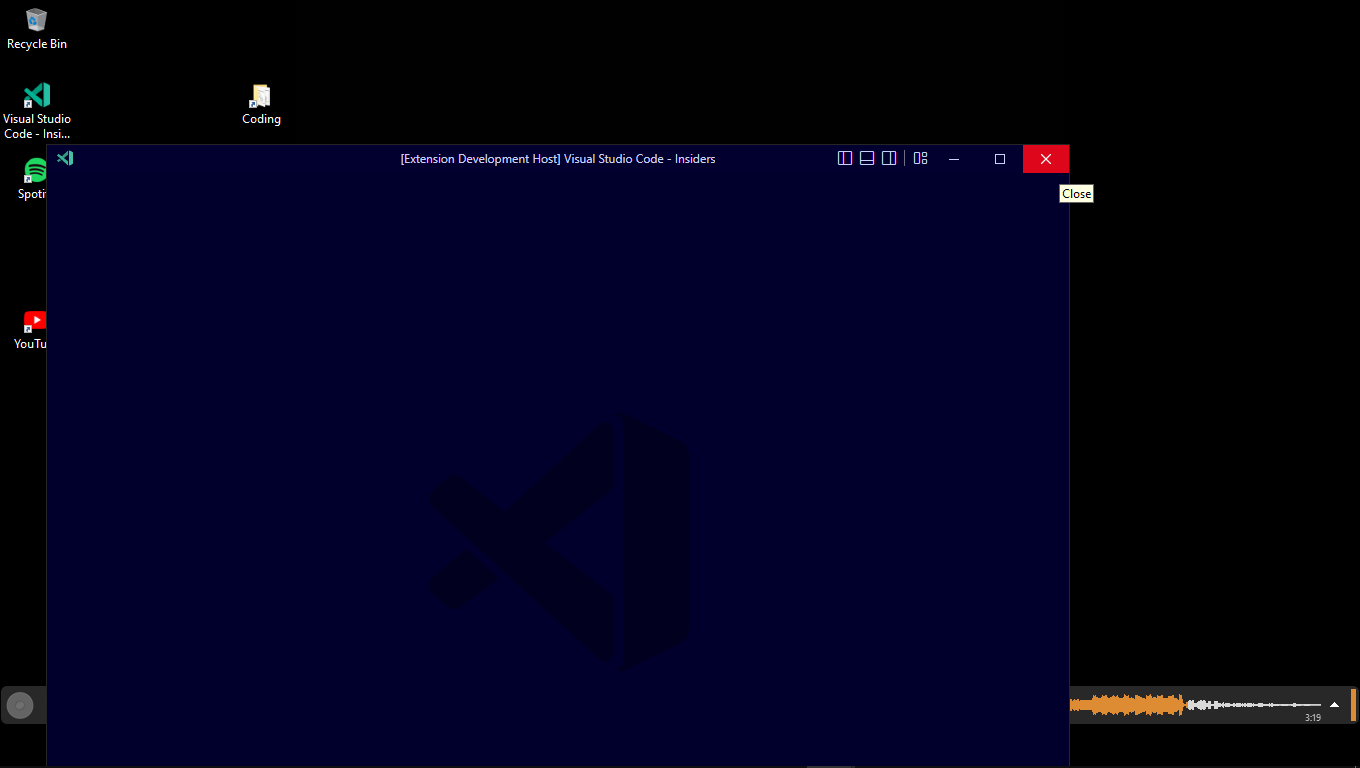Screen dimensions: 1360x768
Task: Seek in the music player's orange waveform
Action: (1126, 705)
